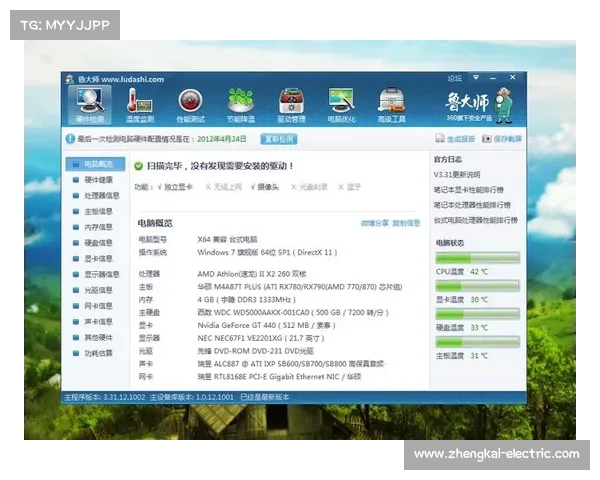Click the 主板温度 progress bar

[478, 342]
